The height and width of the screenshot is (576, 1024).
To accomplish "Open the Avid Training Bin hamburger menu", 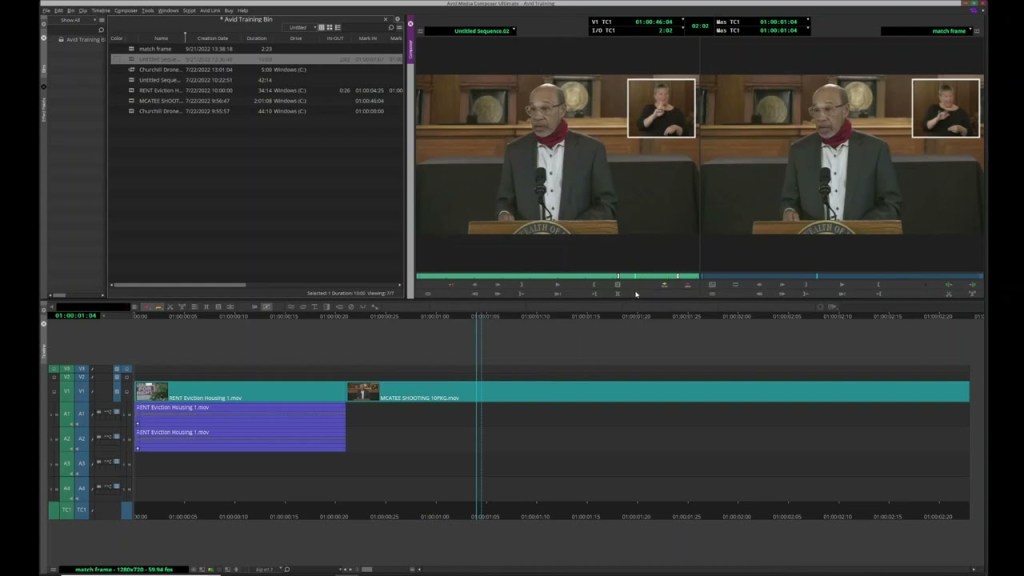I will click(x=399, y=27).
